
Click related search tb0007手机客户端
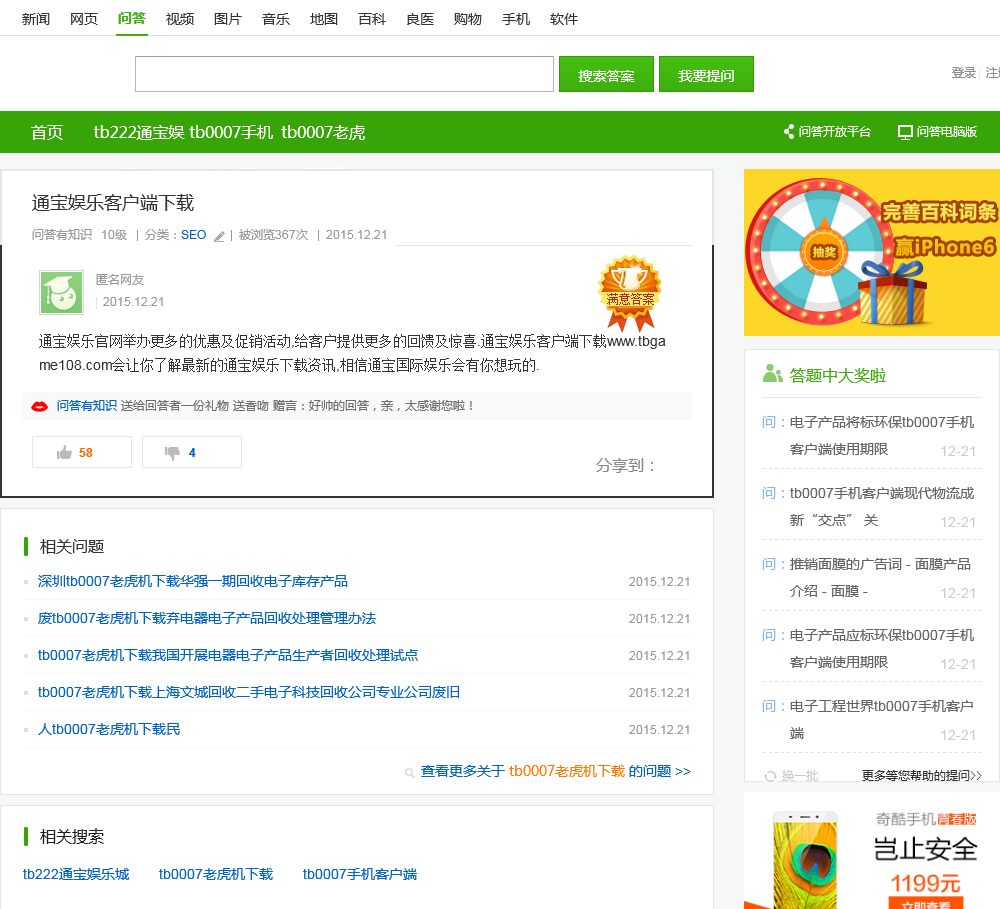(360, 874)
